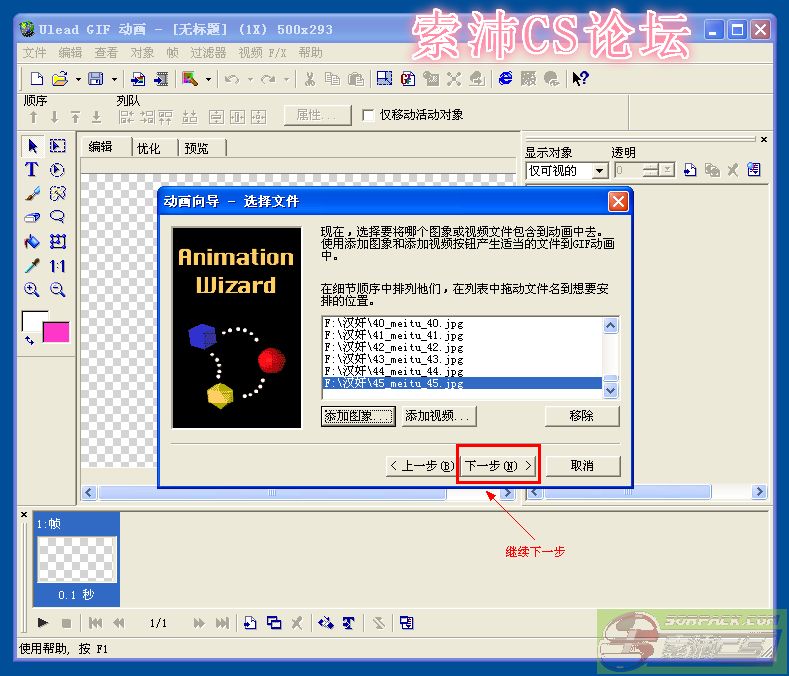789x676 pixels.
Task: Click the white foreground color swatch
Action: click(34, 319)
